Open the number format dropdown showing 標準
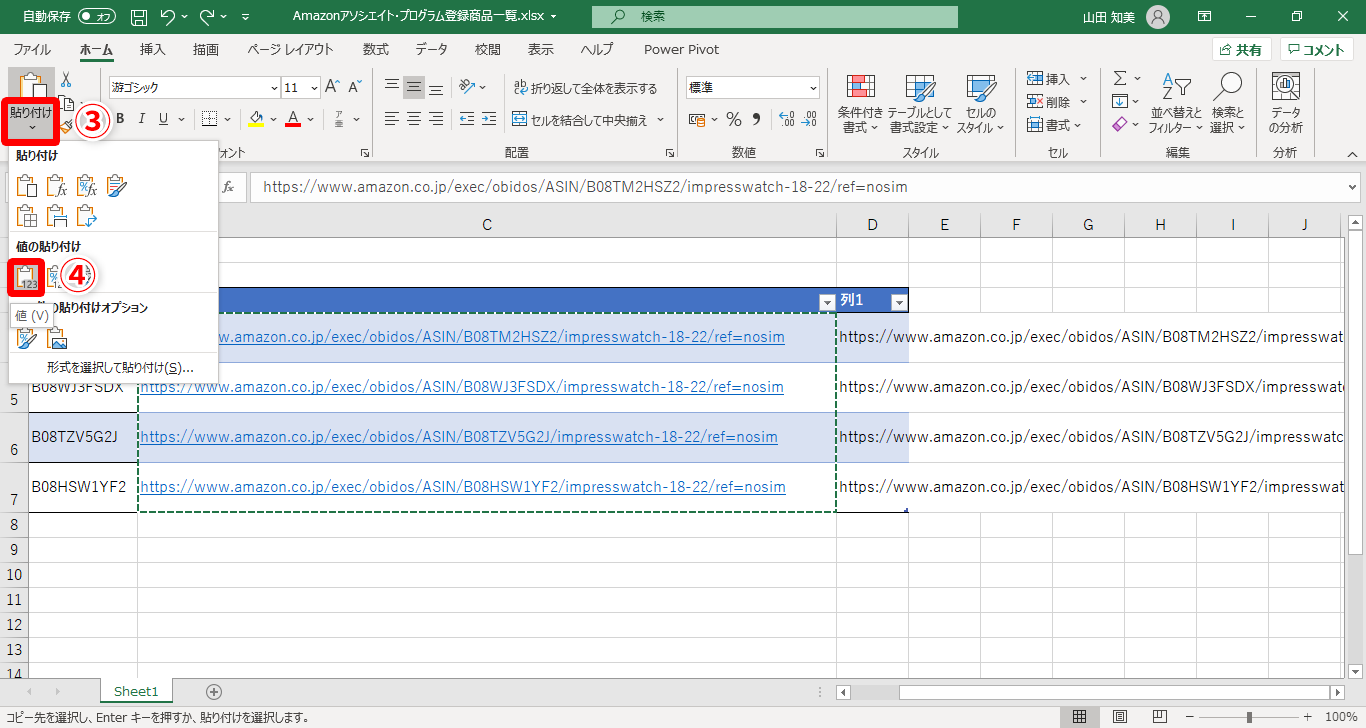Viewport: 1366px width, 728px height. coord(812,88)
